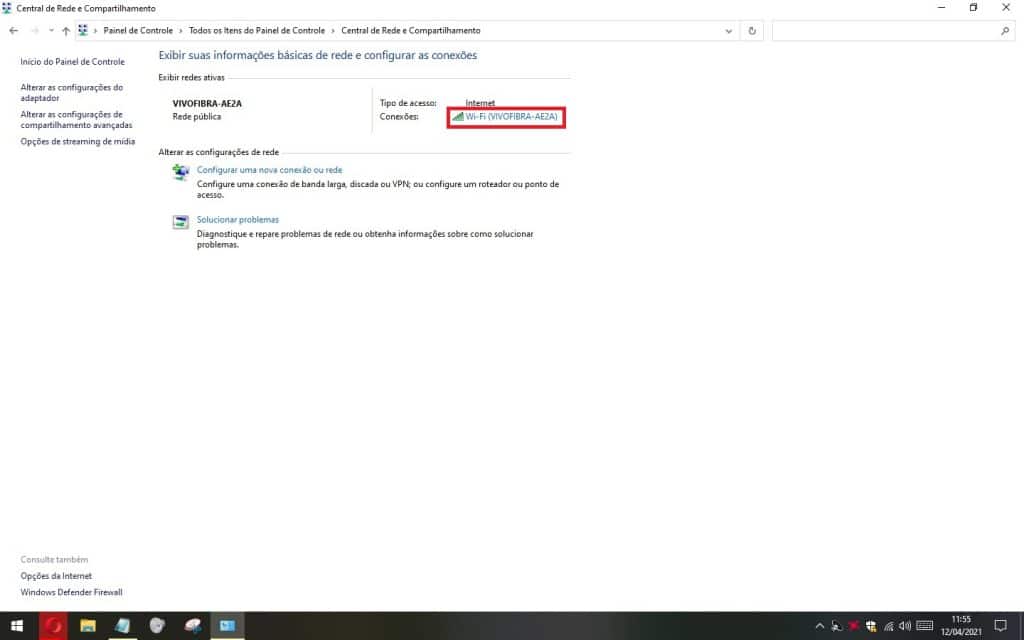Viewport: 1024px width, 640px height.
Task: Show hidden system tray icons
Action: [x=820, y=626]
